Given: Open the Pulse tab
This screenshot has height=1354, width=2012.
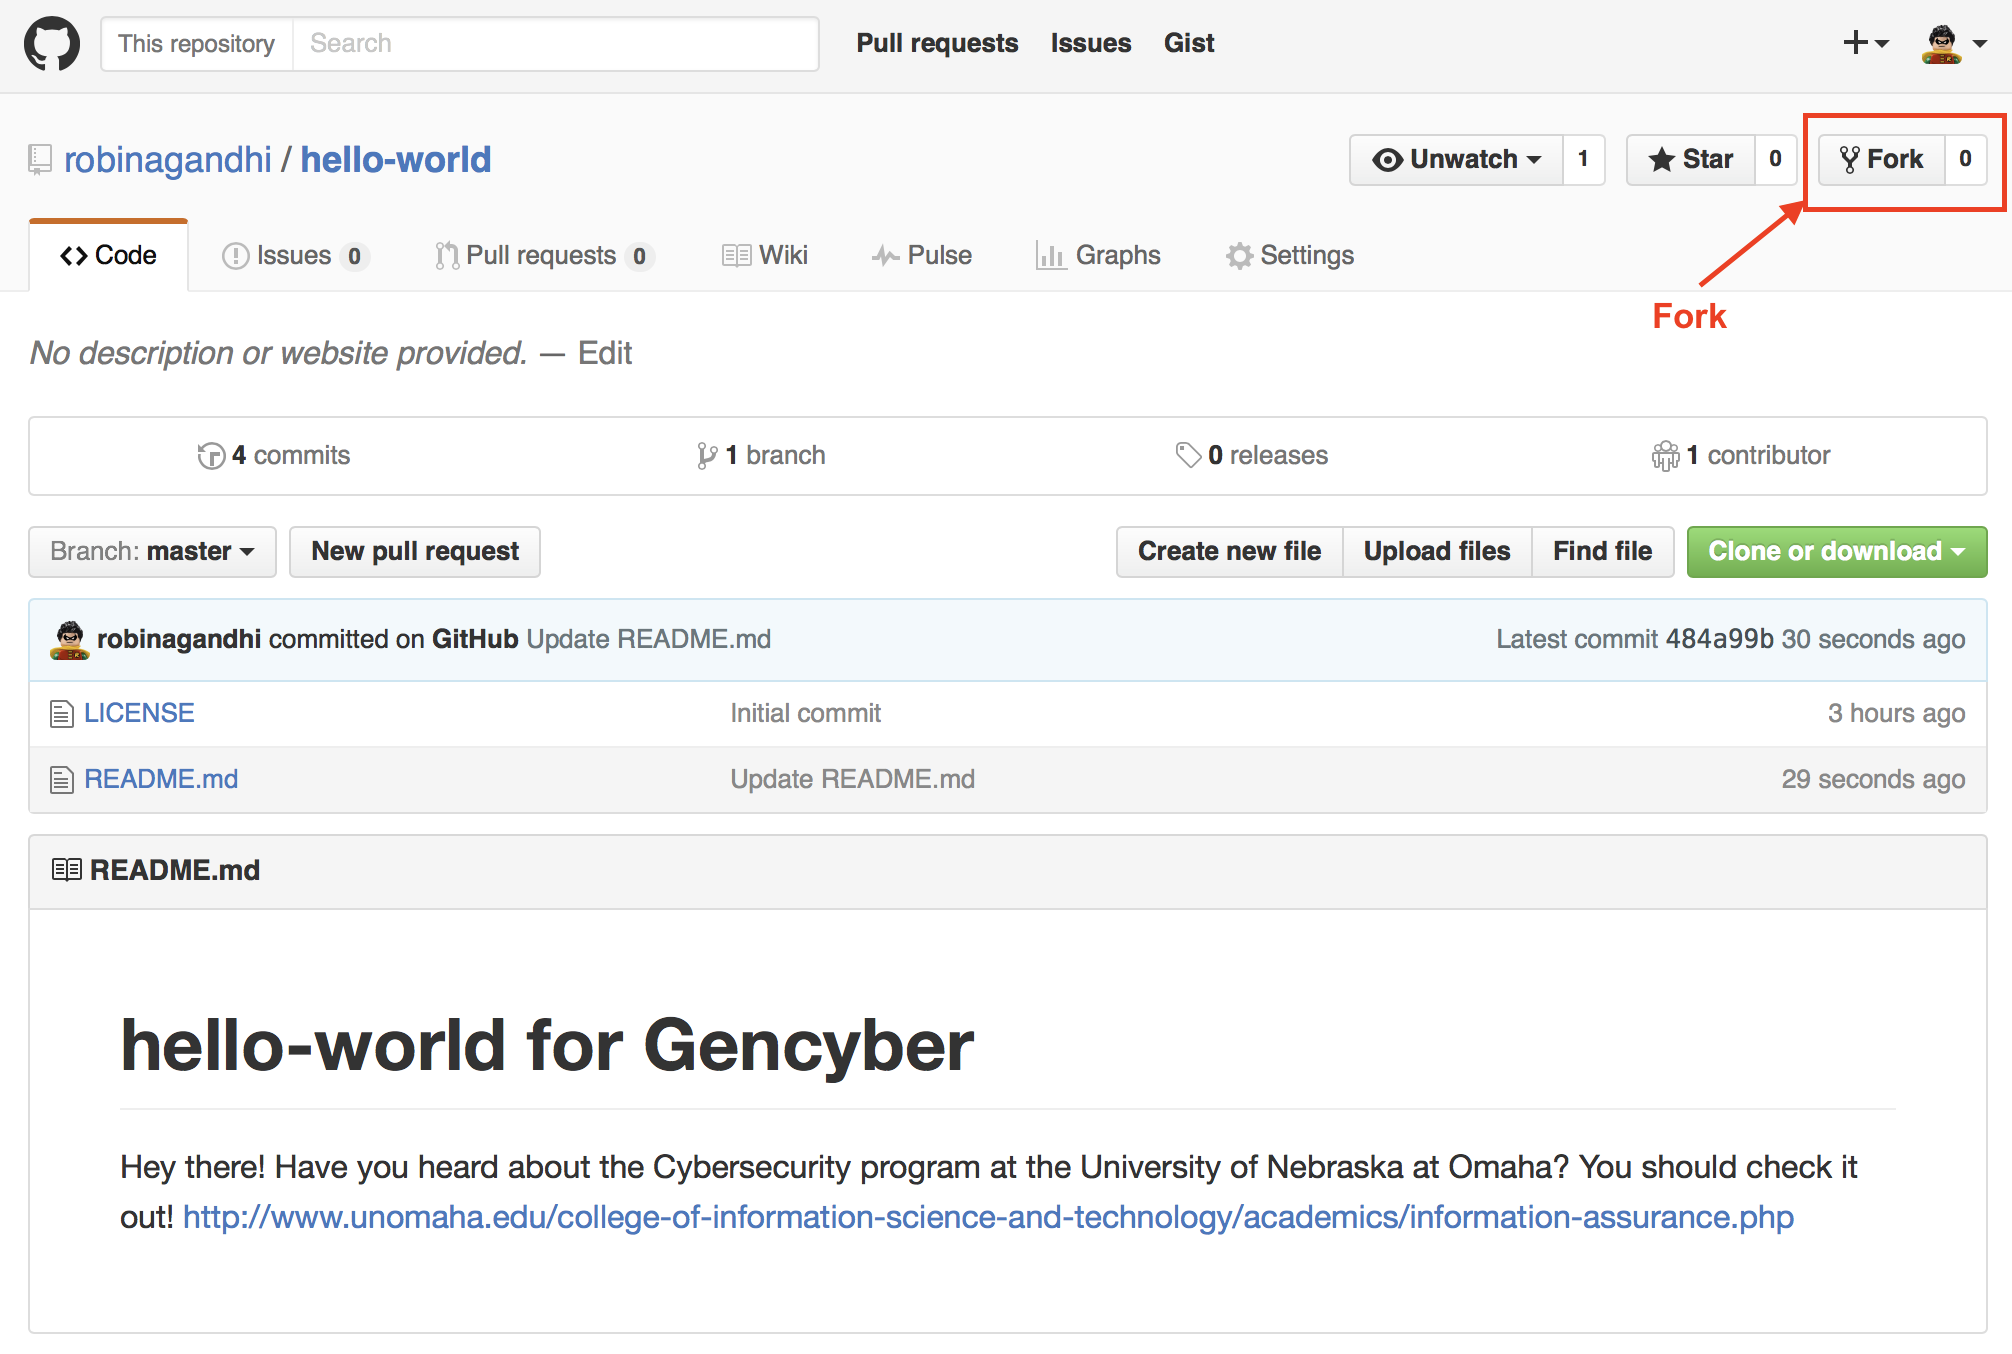Looking at the screenshot, I should pyautogui.click(x=921, y=256).
